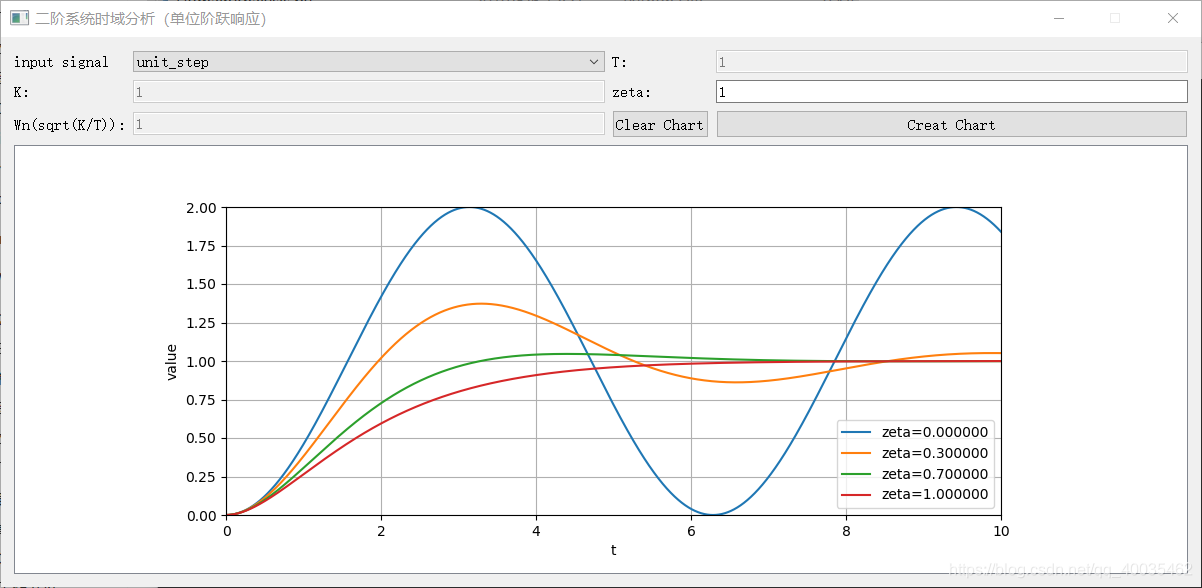Click the 'value' y-axis label

click(x=172, y=361)
